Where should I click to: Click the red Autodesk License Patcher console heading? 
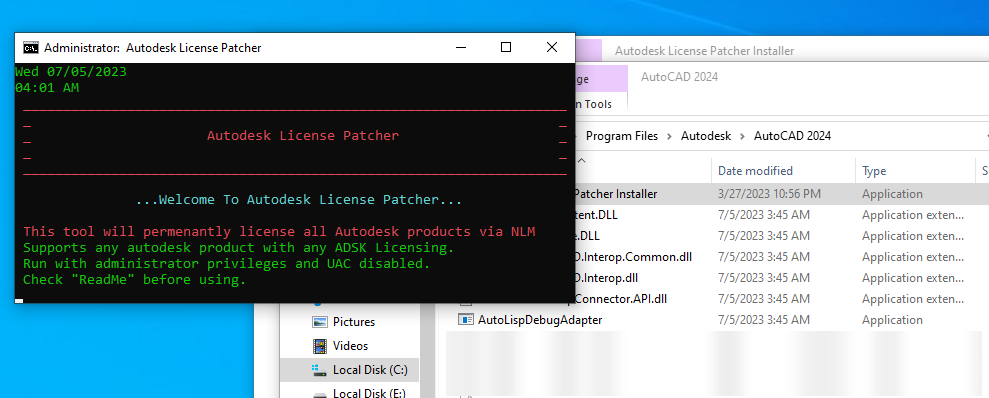(x=303, y=136)
